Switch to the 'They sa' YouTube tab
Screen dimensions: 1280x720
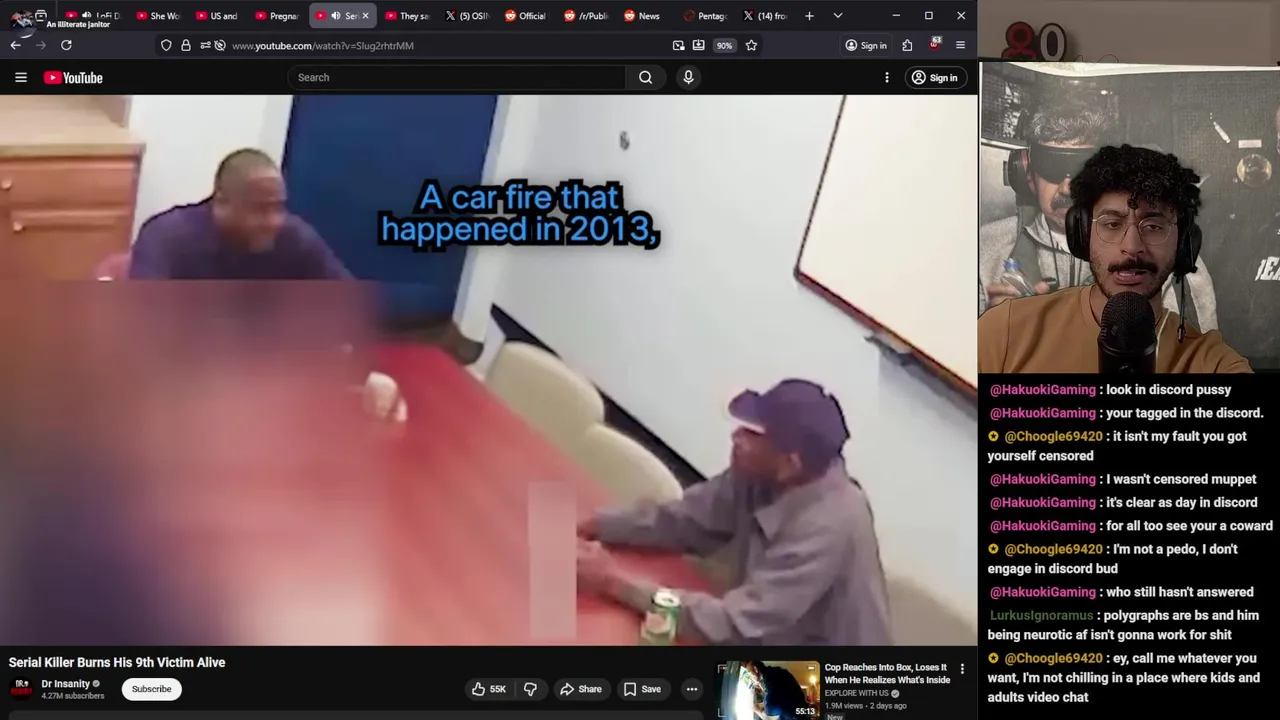point(407,16)
